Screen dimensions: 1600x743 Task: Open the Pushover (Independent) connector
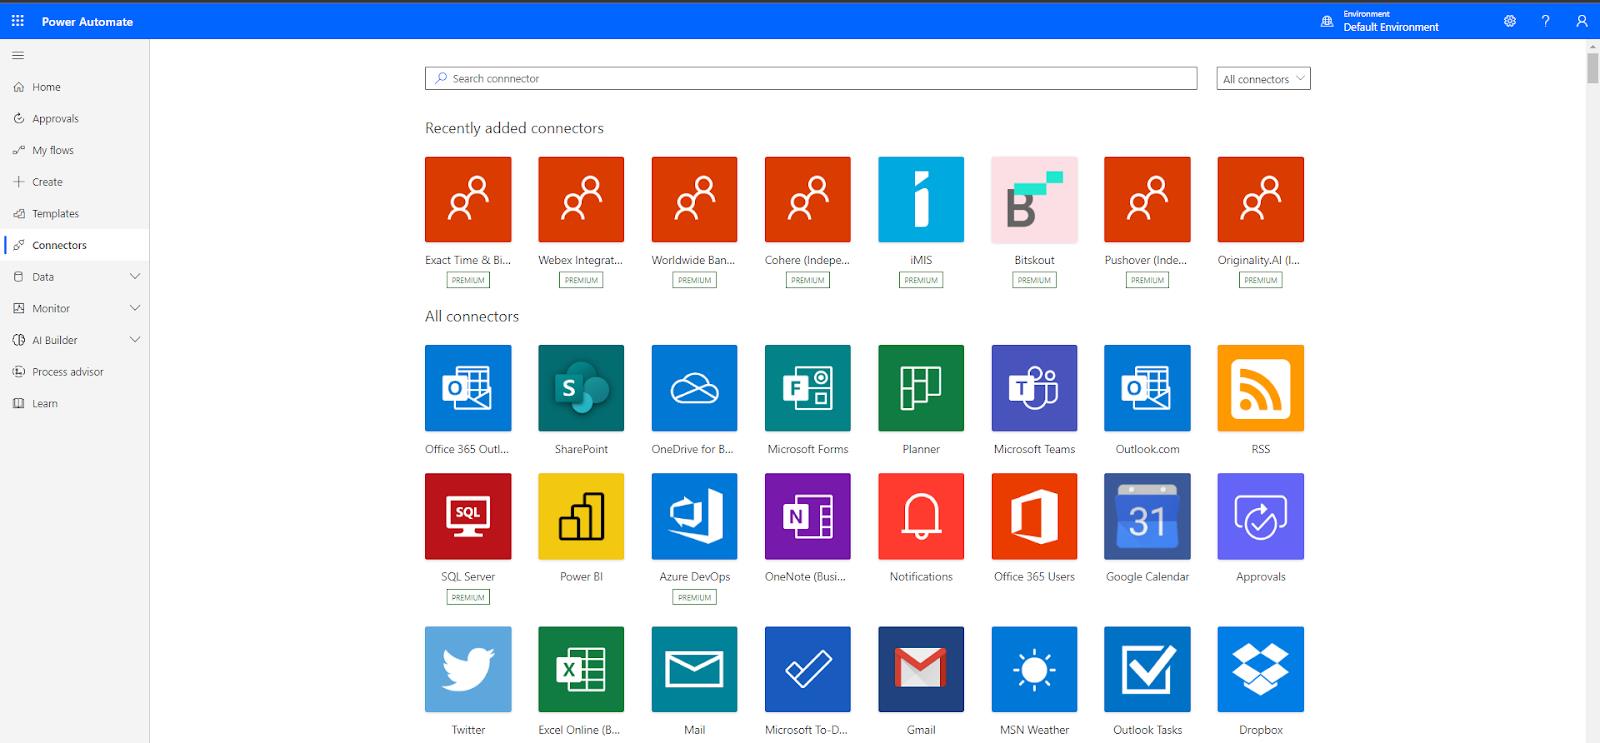click(1147, 199)
